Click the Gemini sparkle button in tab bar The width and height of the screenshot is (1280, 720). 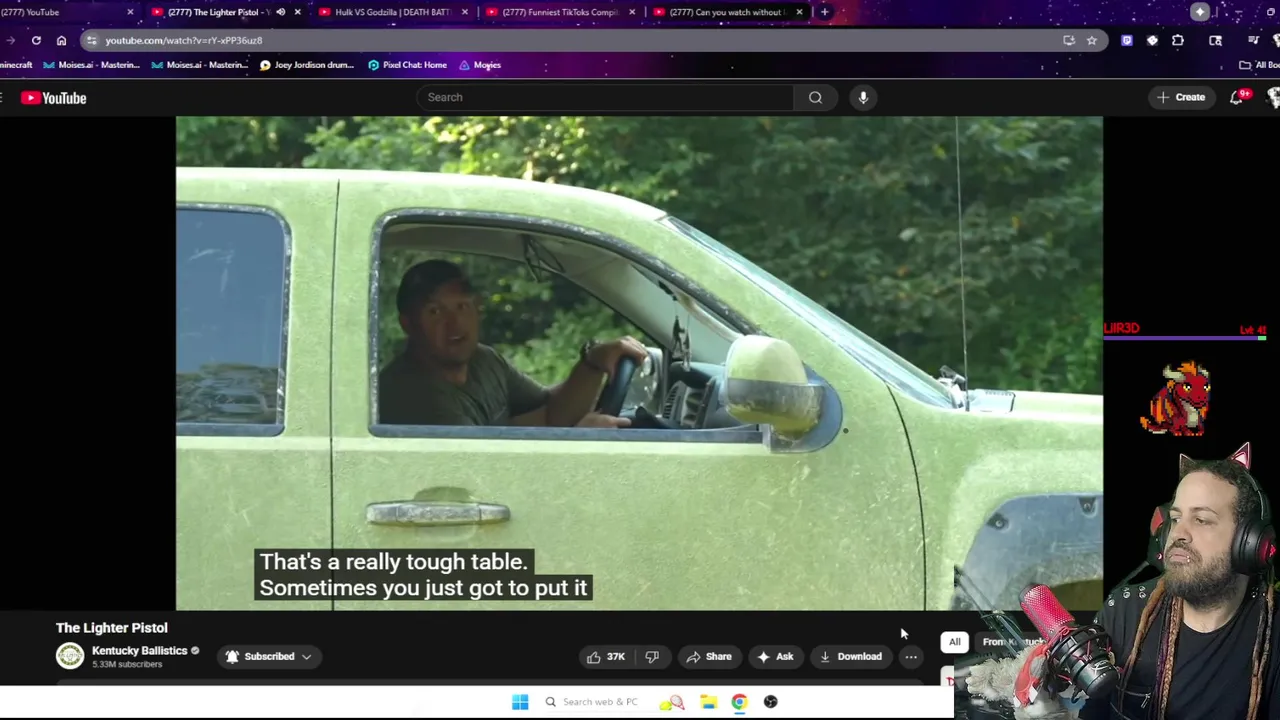coord(1200,12)
